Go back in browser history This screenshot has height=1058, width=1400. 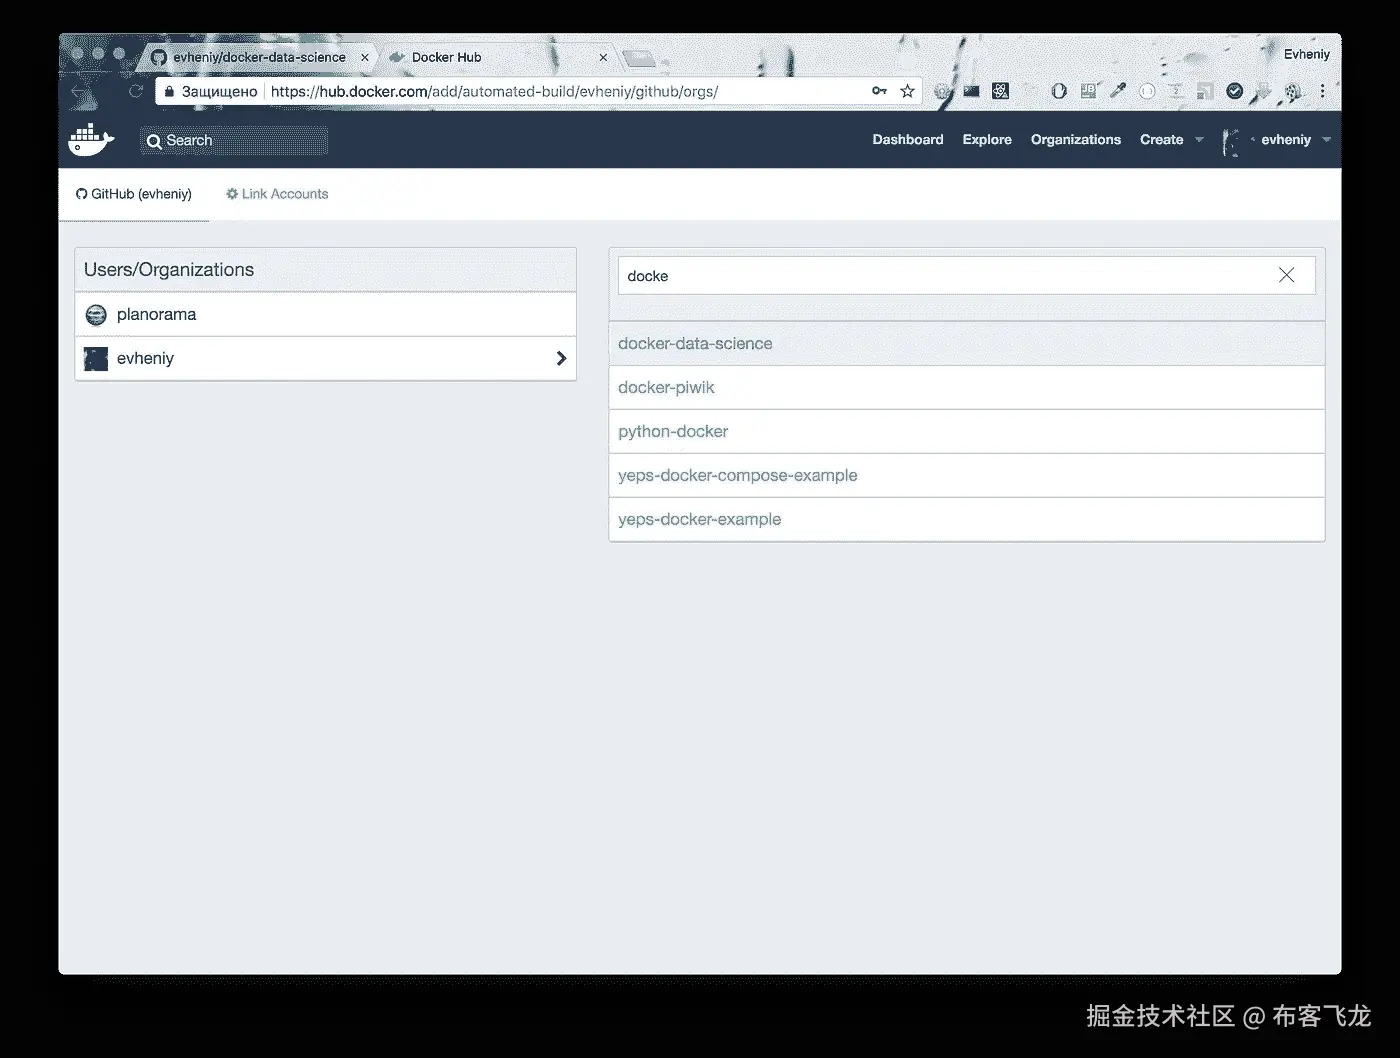(80, 91)
